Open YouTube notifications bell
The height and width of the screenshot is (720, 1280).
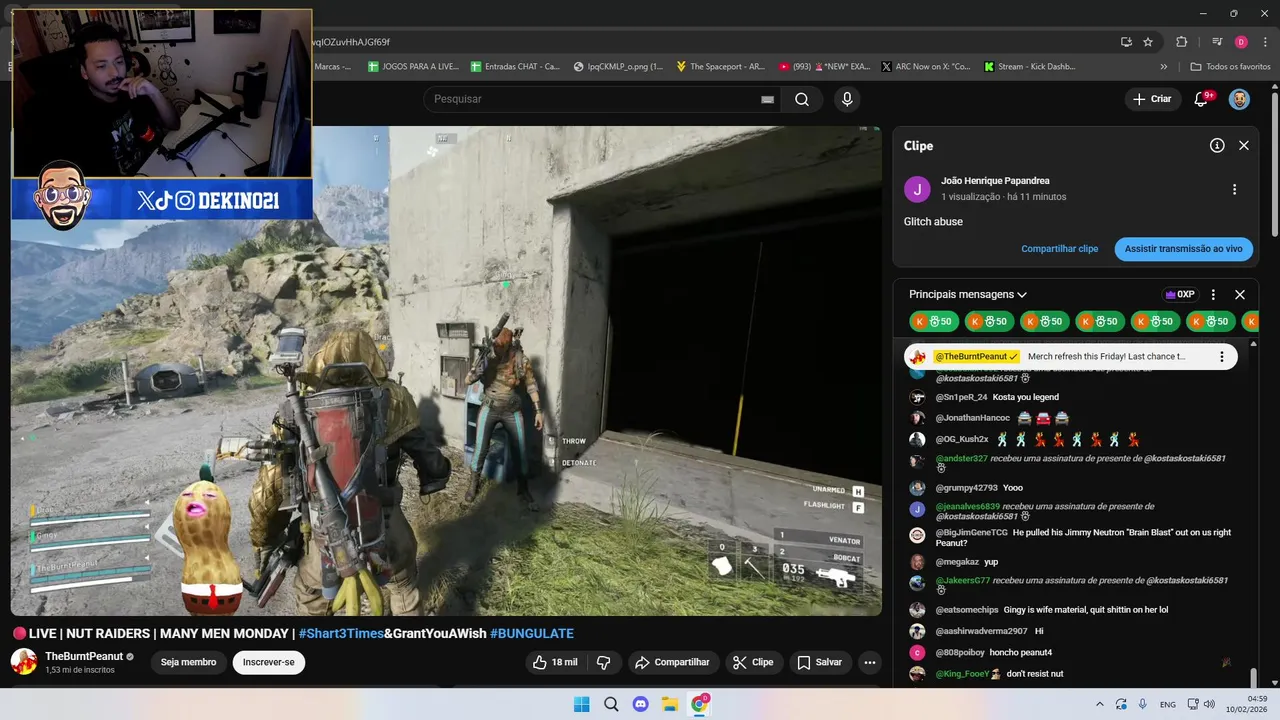pos(1203,99)
